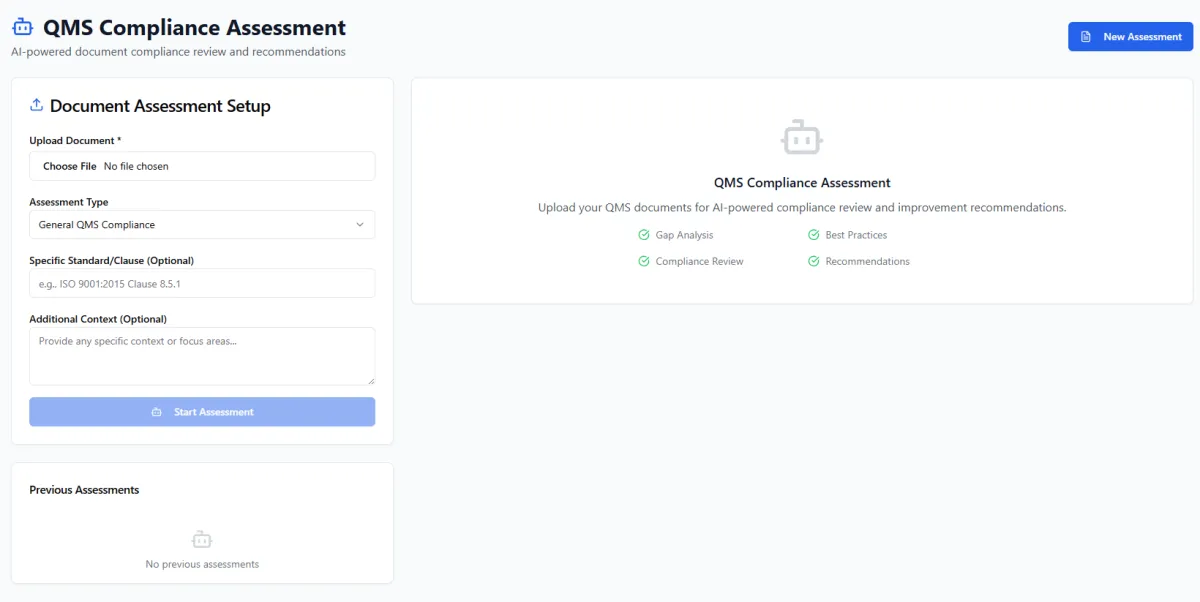Viewport: 1200px width, 602px height.
Task: Click the green check icon beside Gap Analysis
Action: (x=644, y=235)
